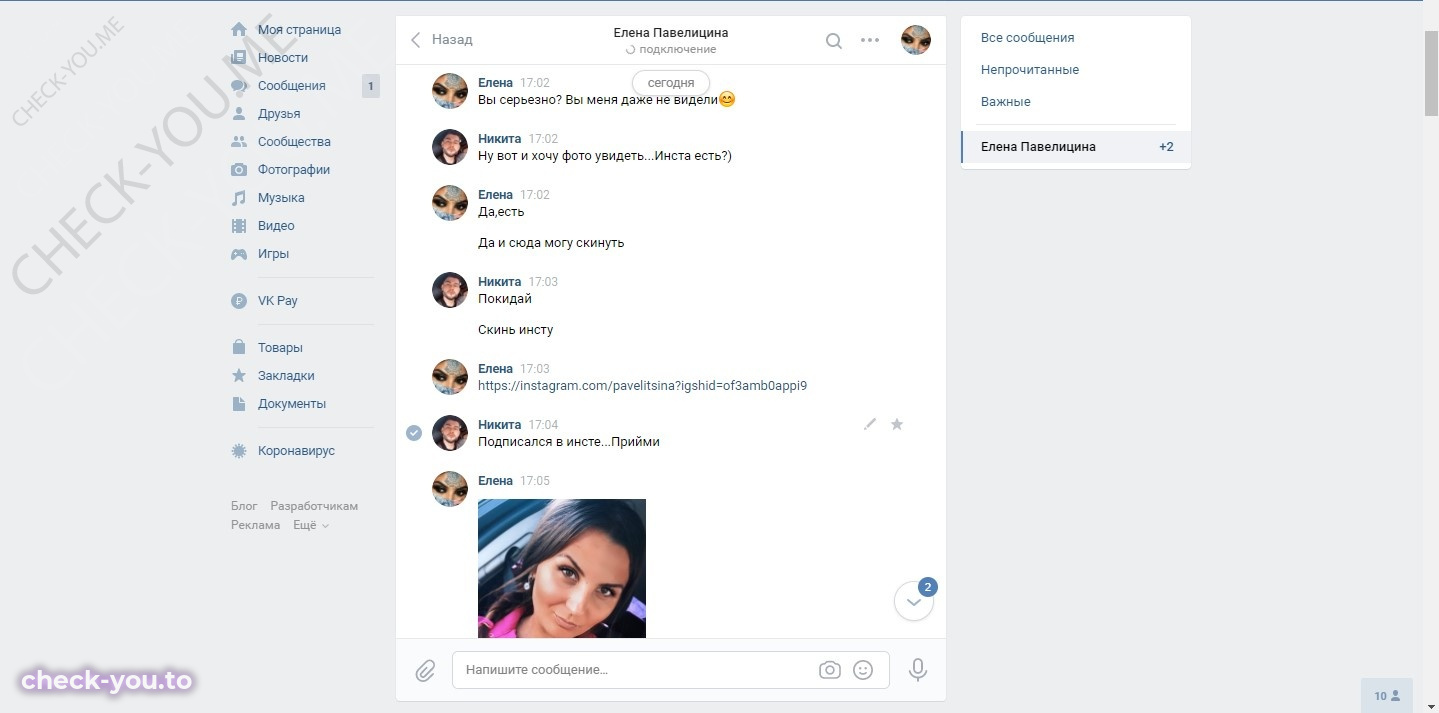1439x713 pixels.
Task: Click Елена Павелицина name in chat header
Action: (x=671, y=33)
